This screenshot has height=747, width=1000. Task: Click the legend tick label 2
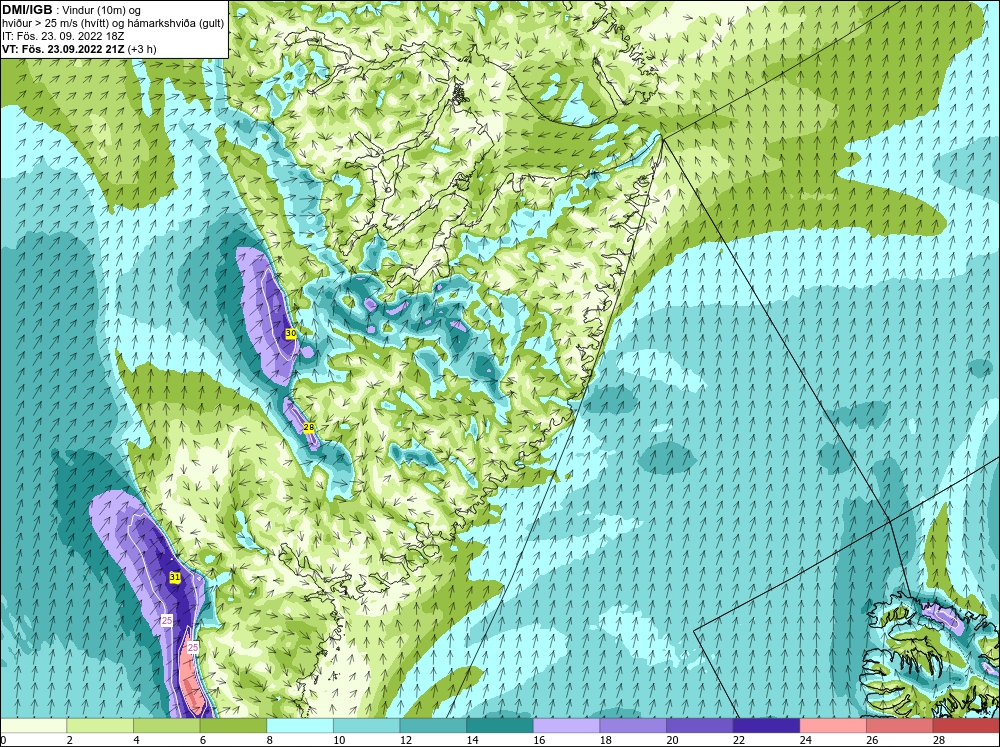coord(70,740)
